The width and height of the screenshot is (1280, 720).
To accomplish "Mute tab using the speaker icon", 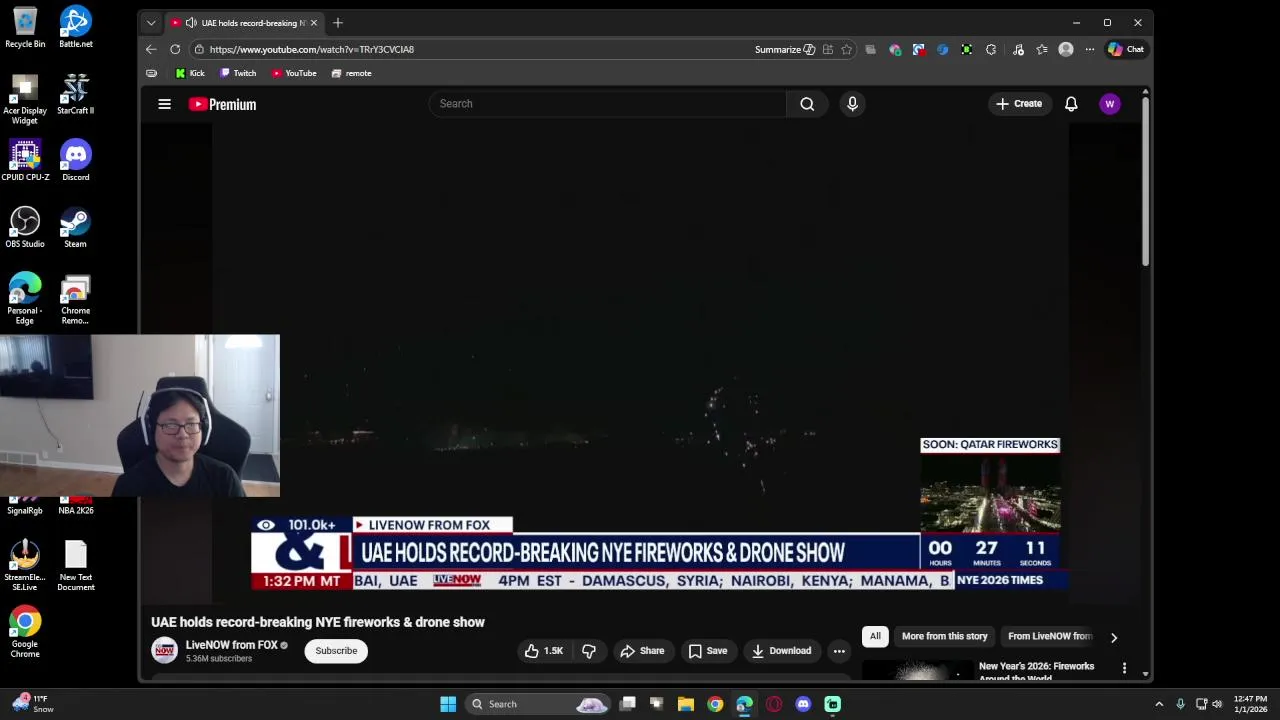I will (191, 23).
